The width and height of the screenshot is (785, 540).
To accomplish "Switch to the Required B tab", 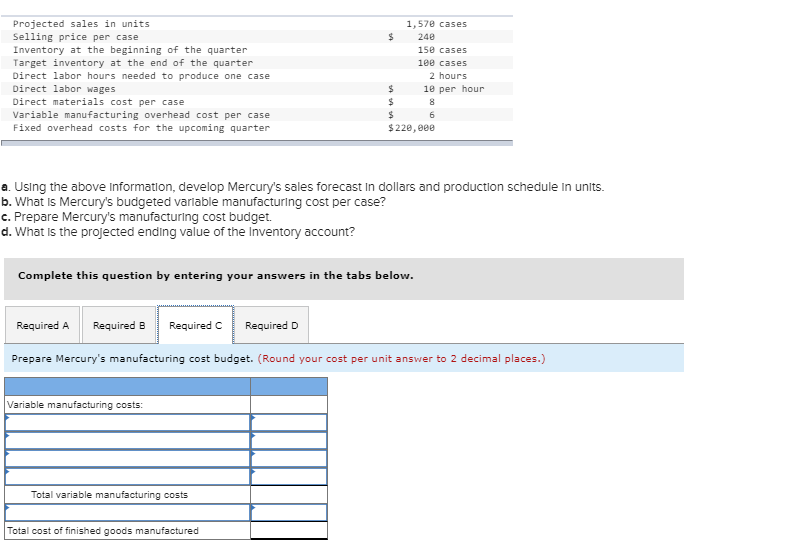I will 119,325.
